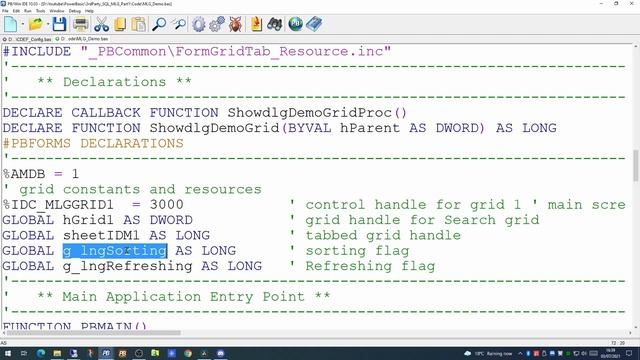
Task: Click the %AMDB = 1 line
Action: pos(41,174)
